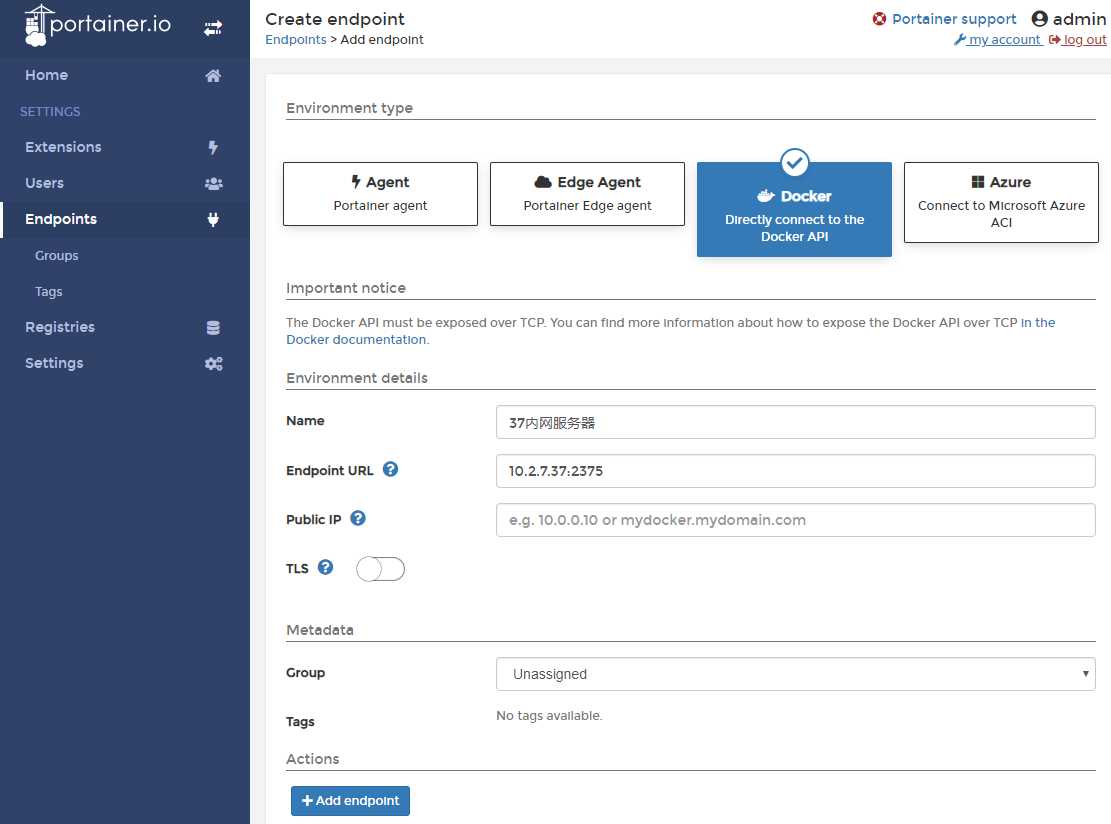This screenshot has width=1111, height=824.
Task: Open Endpoints in the sidebar
Action: (125, 220)
